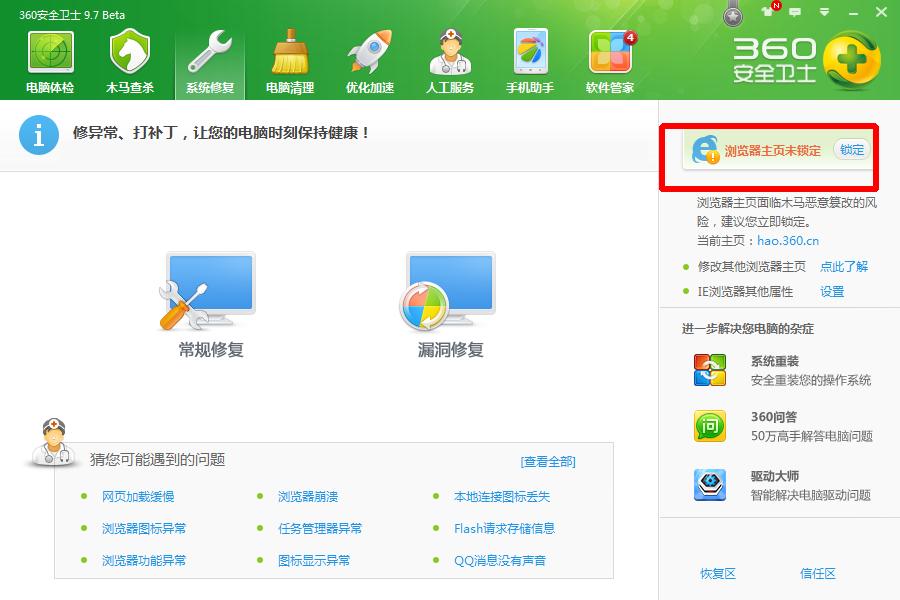Open 浏览器功能异常 problem link
900x600 pixels.
(143, 560)
